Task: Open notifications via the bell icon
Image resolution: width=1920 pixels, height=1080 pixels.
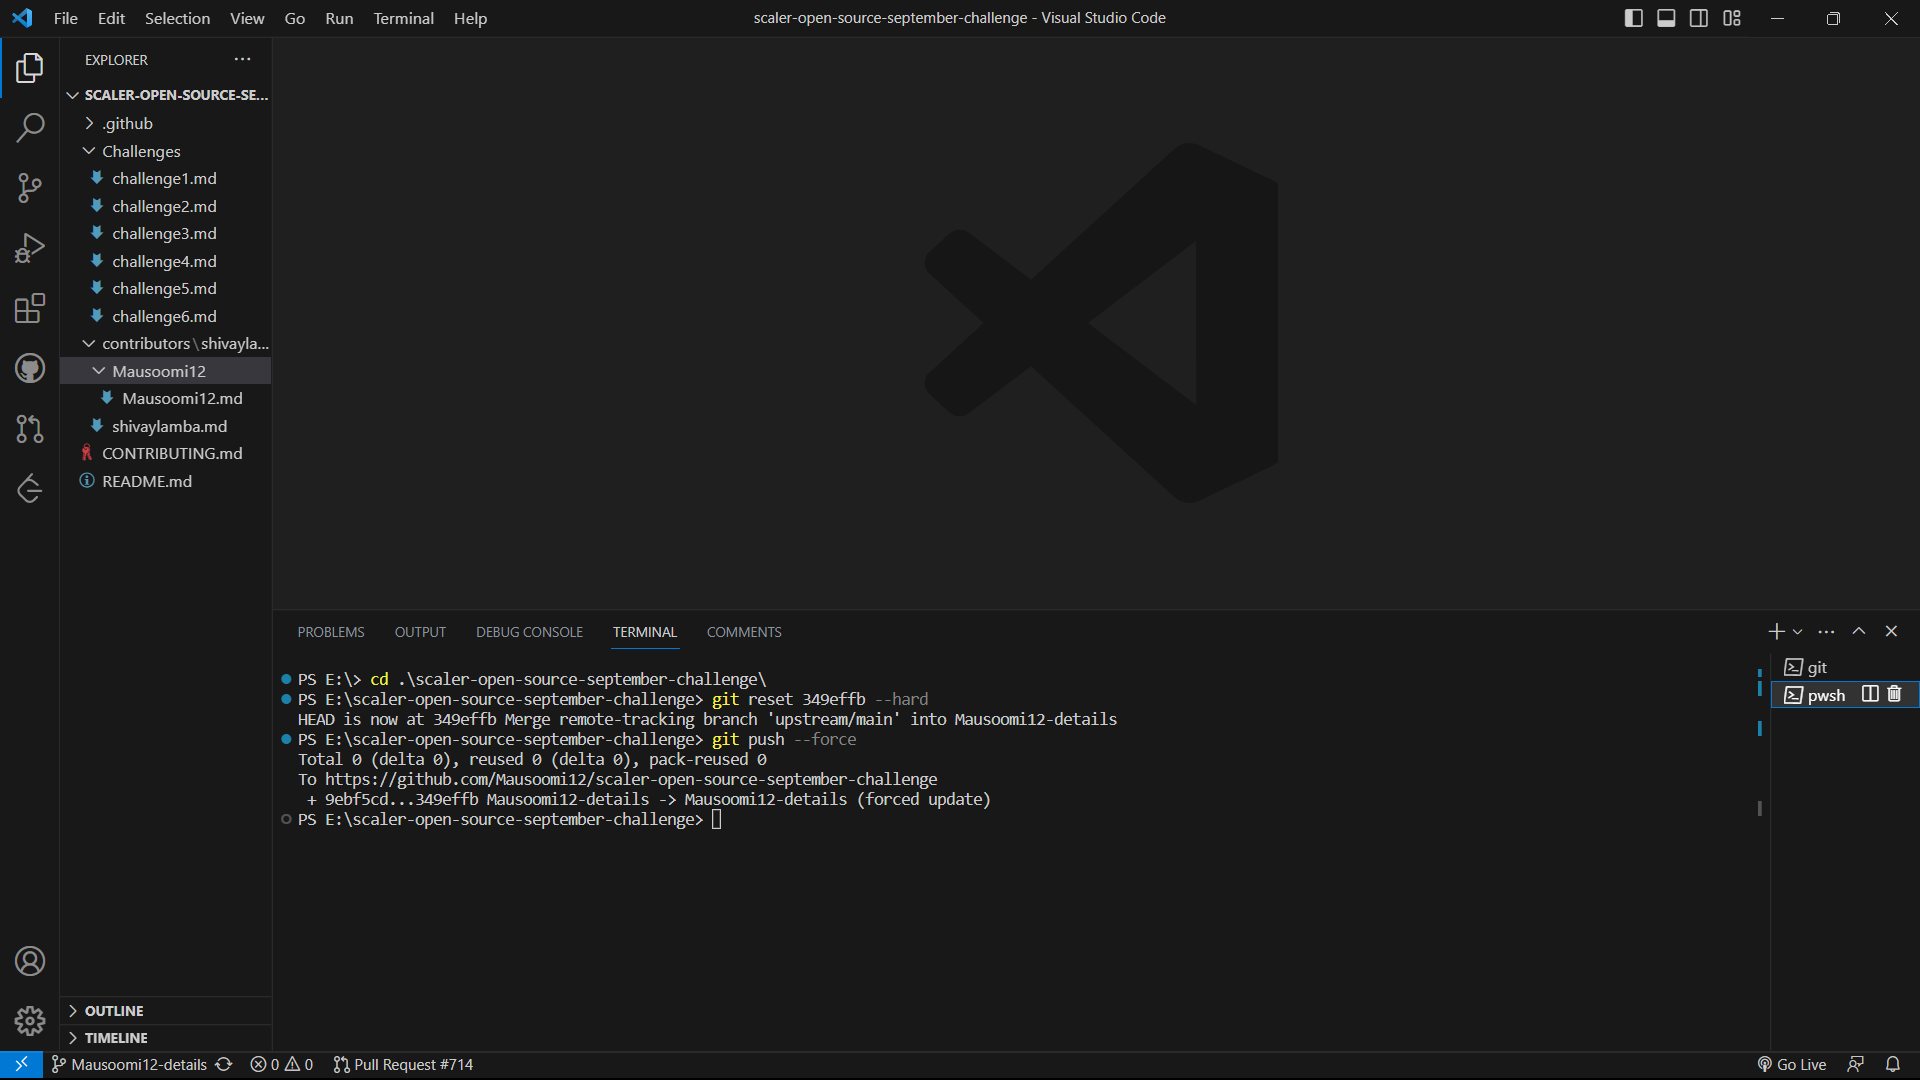Action: pyautogui.click(x=1893, y=1064)
